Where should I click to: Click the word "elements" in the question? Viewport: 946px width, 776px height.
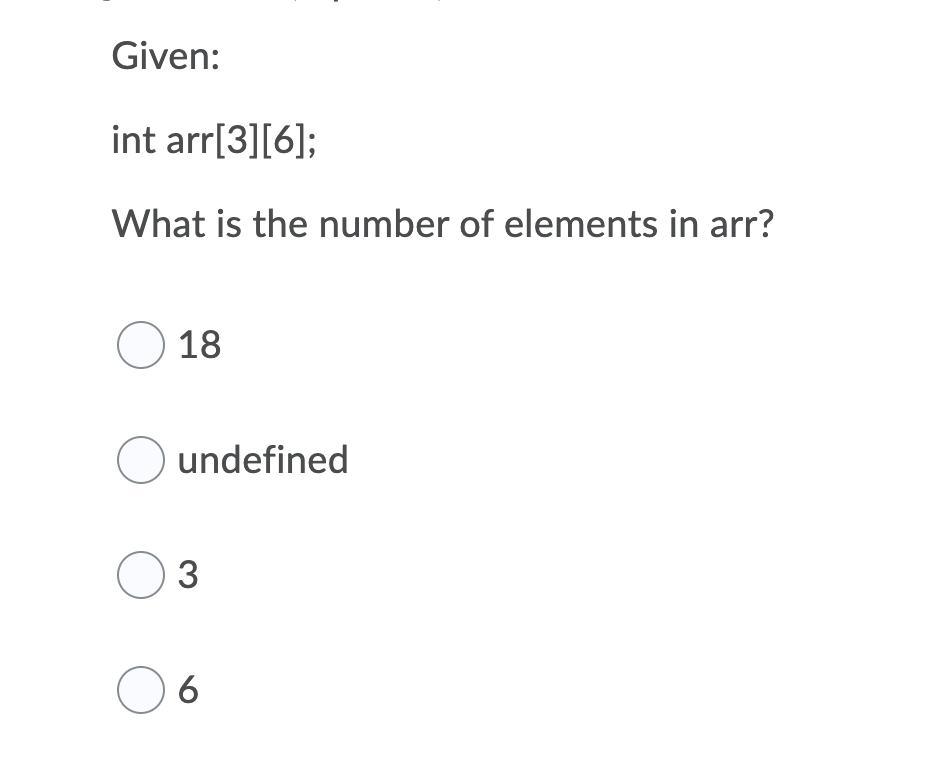(x=580, y=224)
